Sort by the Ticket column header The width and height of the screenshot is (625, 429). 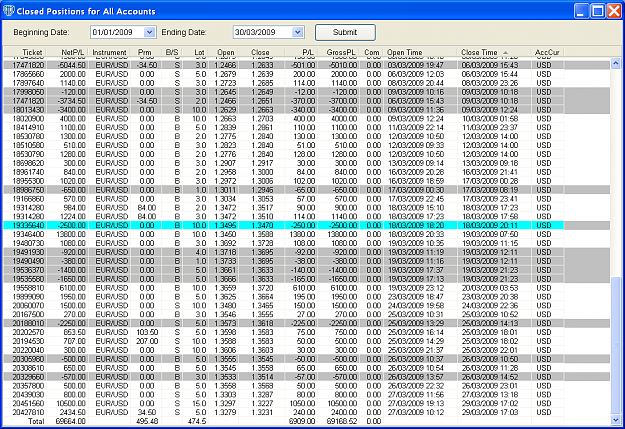coord(32,52)
